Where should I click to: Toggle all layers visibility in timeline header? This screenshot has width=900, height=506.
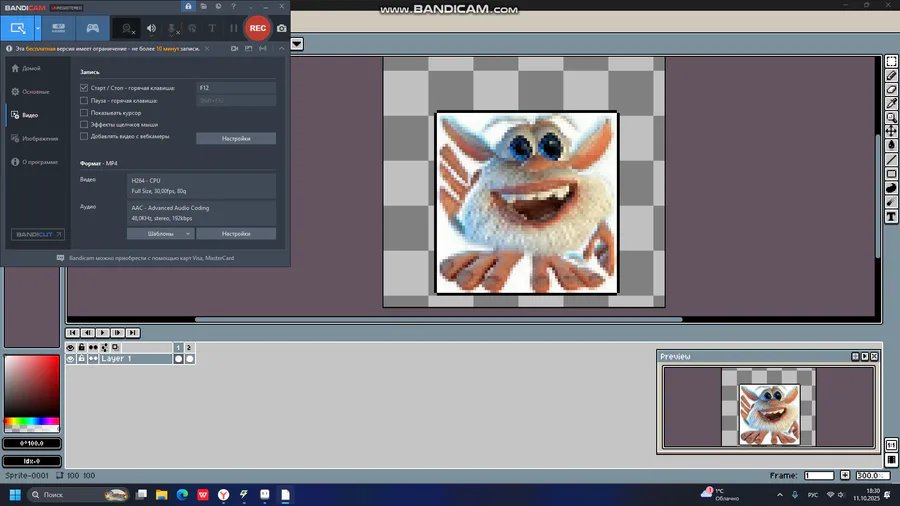coord(71,348)
